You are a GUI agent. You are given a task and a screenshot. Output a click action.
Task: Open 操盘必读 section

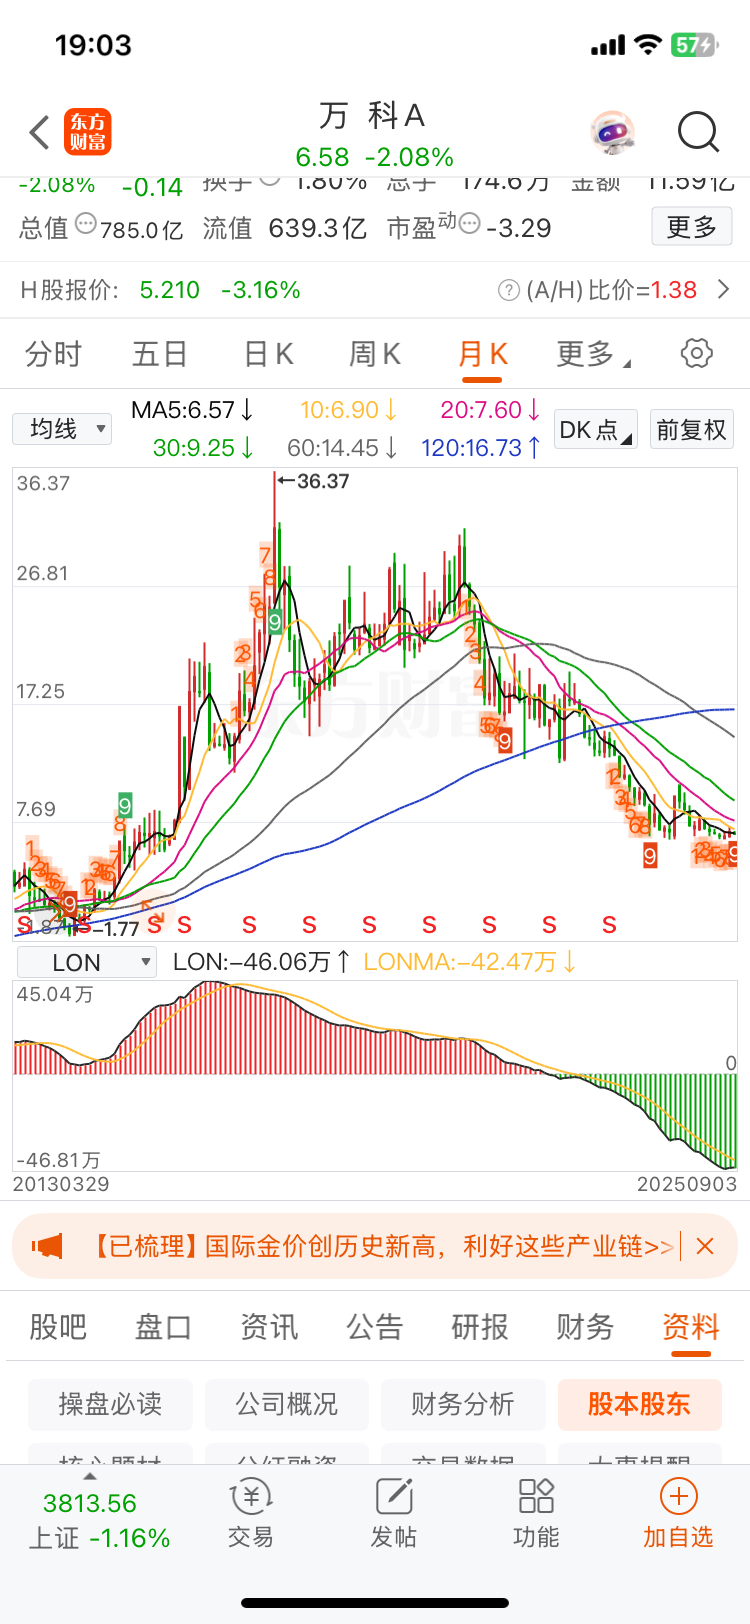pyautogui.click(x=110, y=1404)
